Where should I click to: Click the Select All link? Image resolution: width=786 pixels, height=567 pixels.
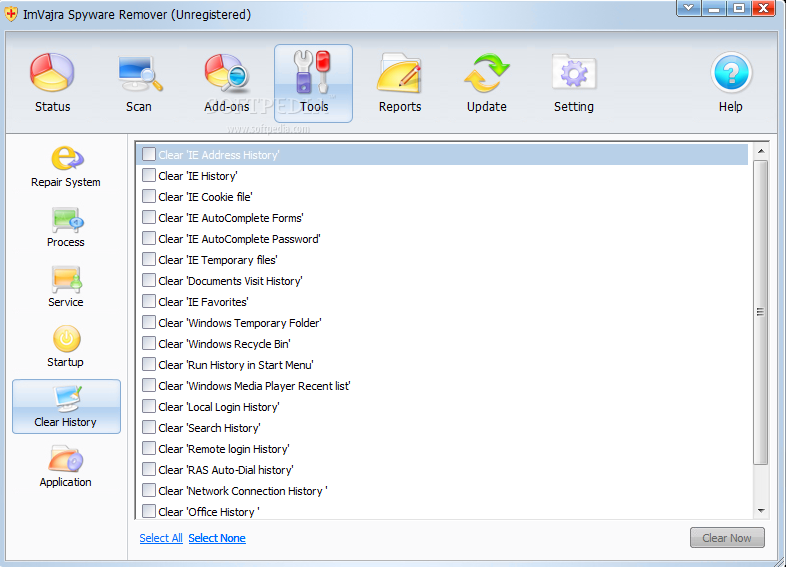(161, 538)
